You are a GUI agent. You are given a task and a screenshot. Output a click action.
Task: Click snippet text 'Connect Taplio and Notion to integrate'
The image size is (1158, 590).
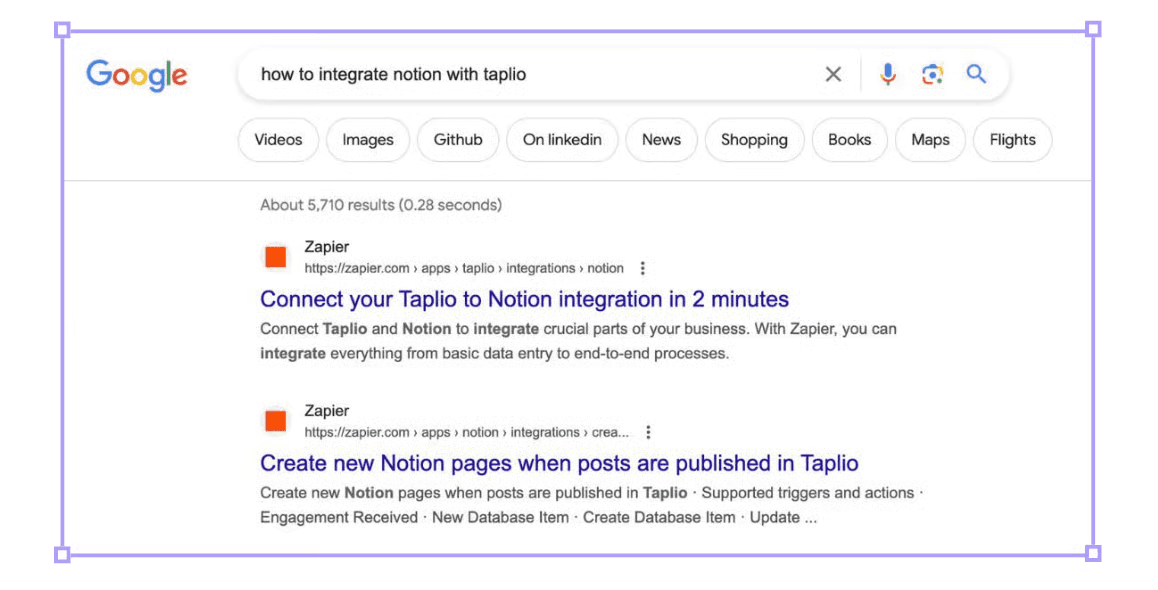(x=399, y=329)
